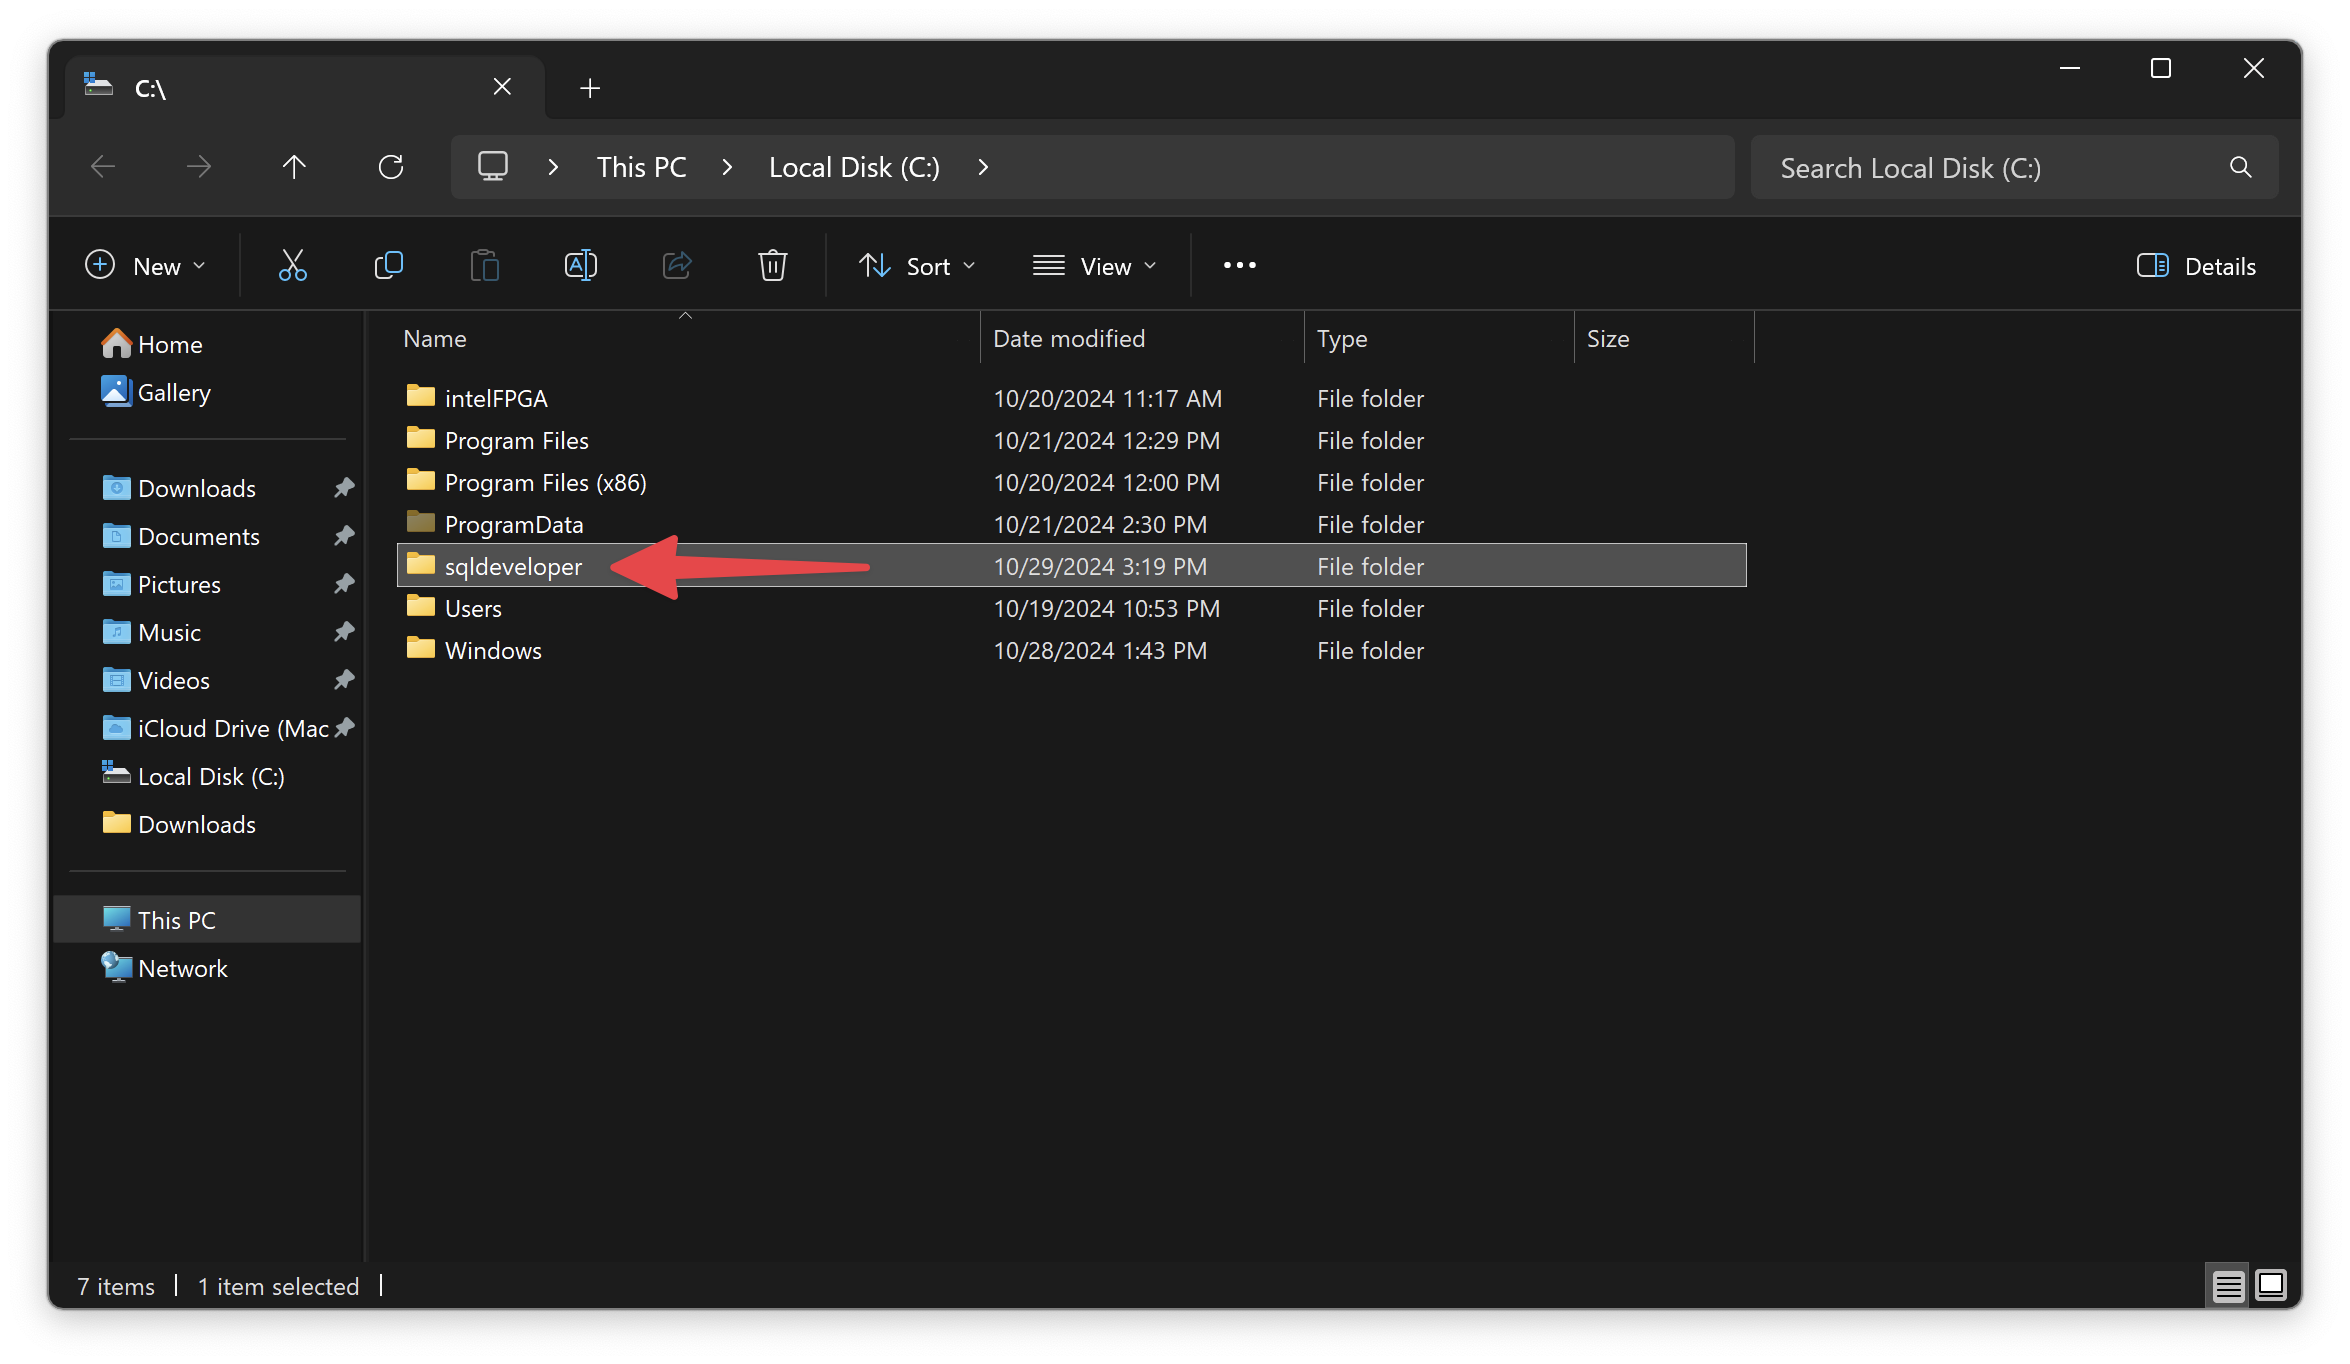Image resolution: width=2350 pixels, height=1364 pixels.
Task: Unpin Music from quick access
Action: [x=344, y=632]
